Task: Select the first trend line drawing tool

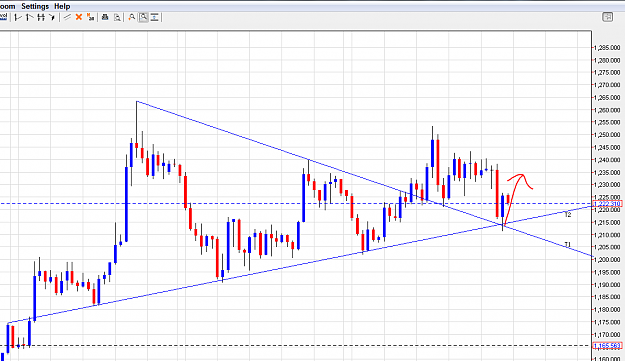Action: [18, 17]
